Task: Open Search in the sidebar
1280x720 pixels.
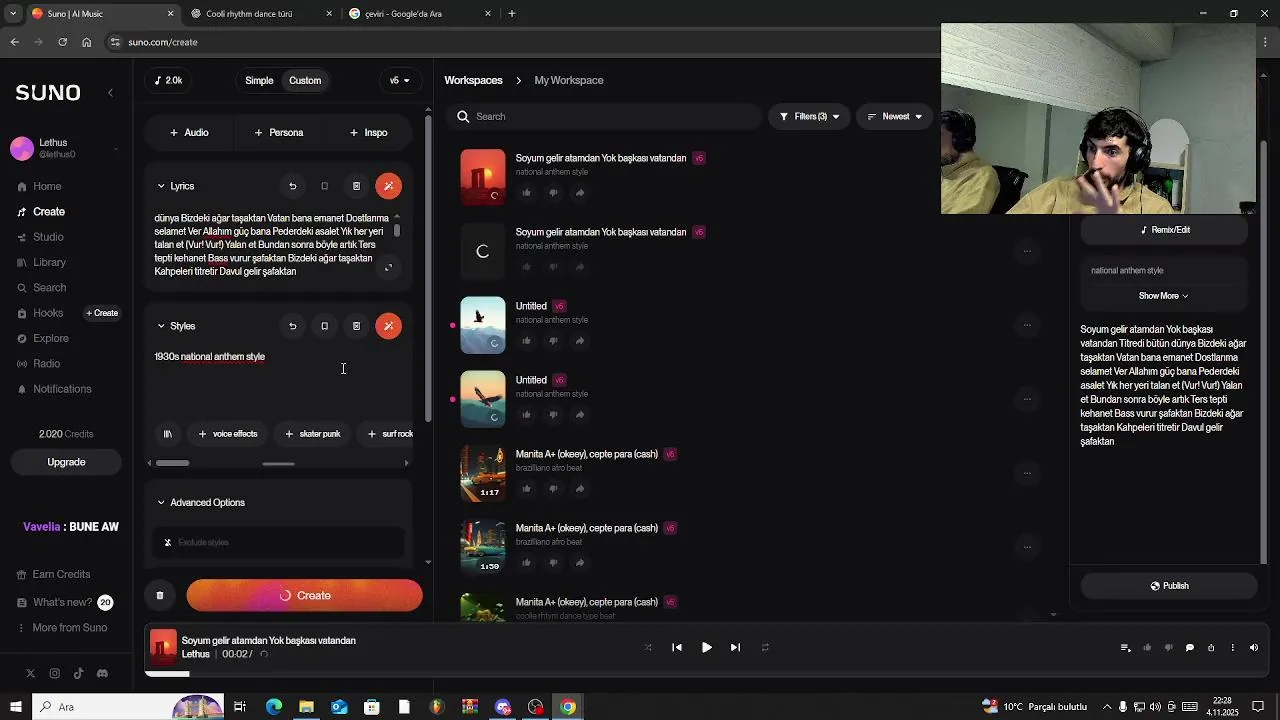Action: (49, 288)
